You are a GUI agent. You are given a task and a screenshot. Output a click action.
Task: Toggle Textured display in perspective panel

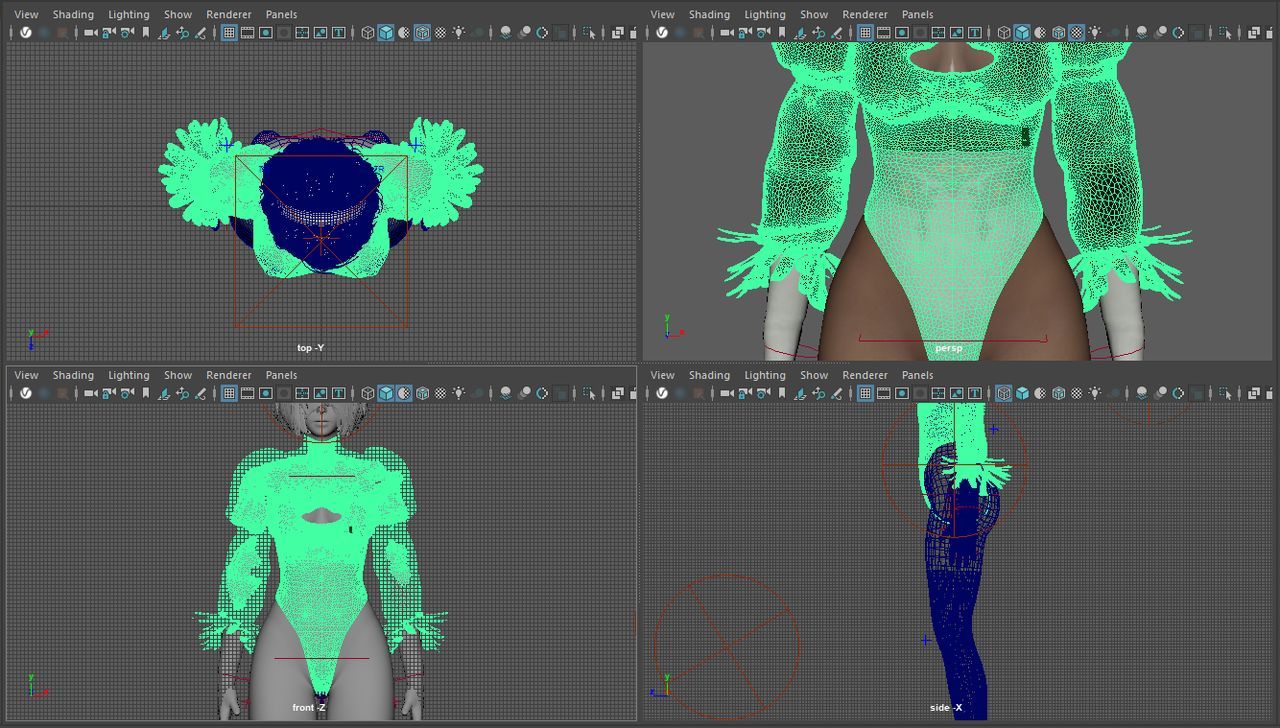pyautogui.click(x=1076, y=32)
